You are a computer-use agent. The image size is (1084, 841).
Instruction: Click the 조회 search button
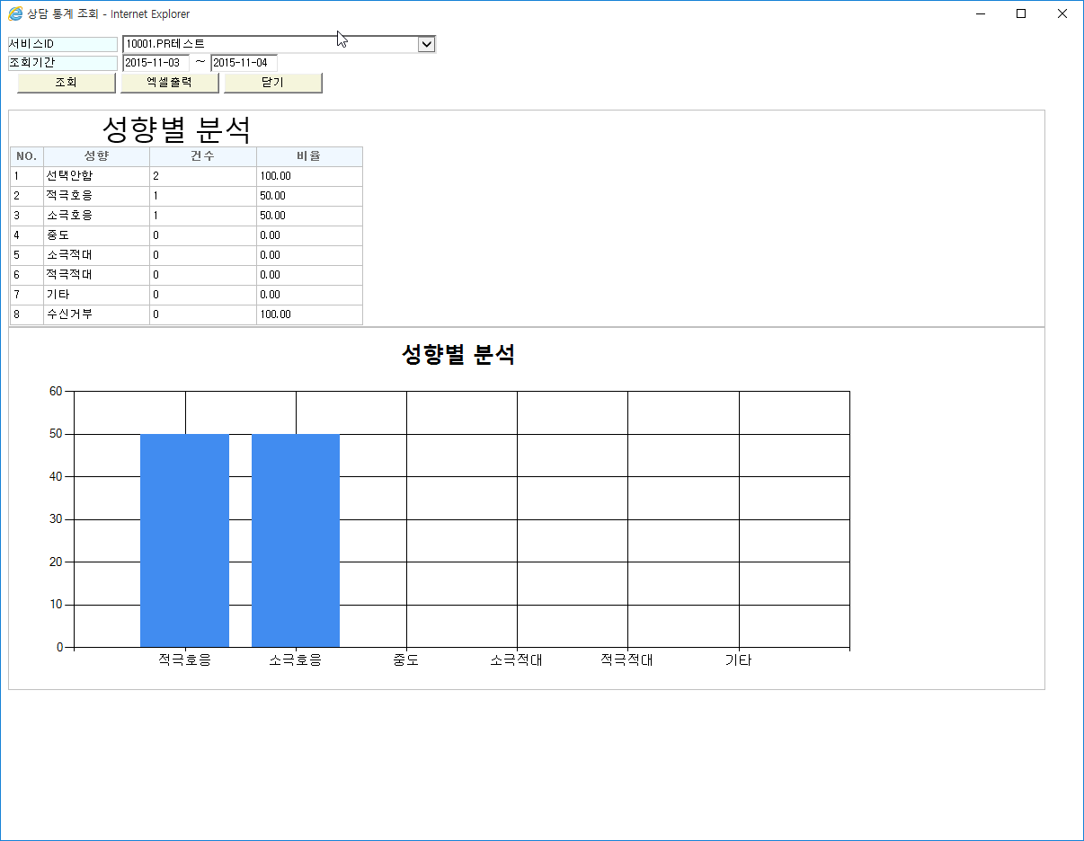[x=66, y=82]
